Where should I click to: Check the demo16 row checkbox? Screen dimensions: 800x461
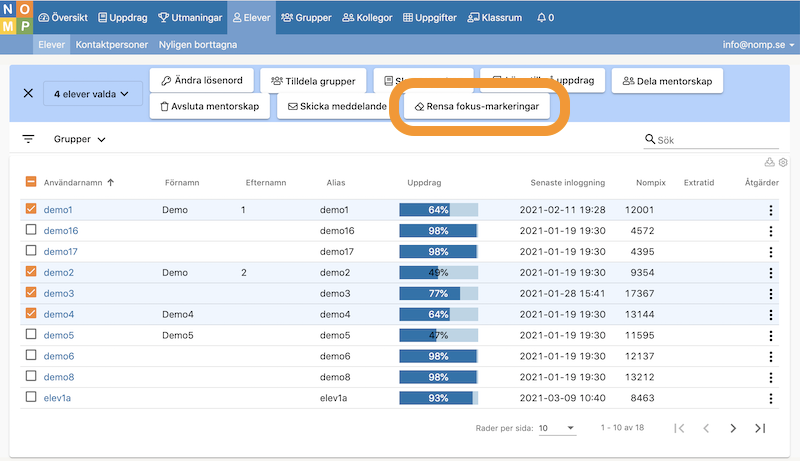[x=31, y=229]
